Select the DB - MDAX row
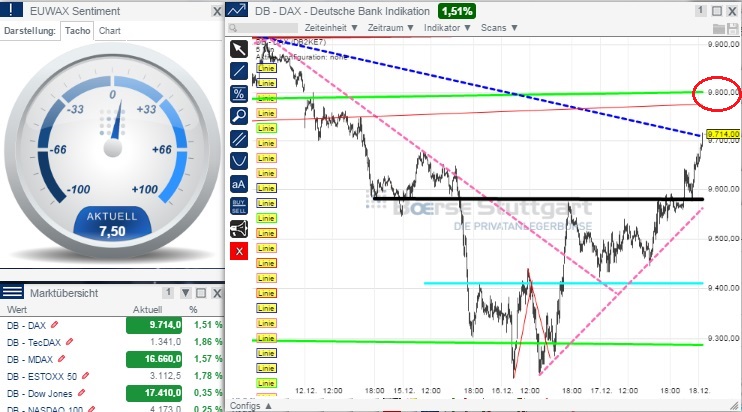 [x=112, y=359]
